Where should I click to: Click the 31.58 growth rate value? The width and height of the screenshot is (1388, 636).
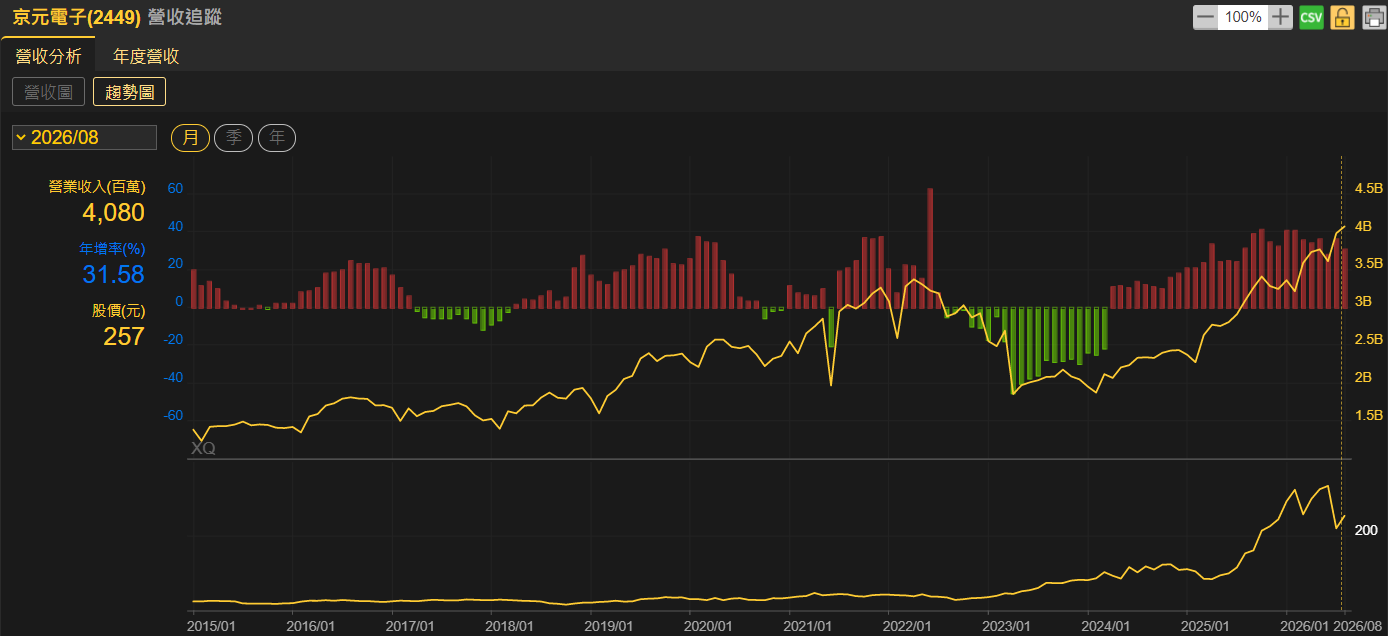tap(113, 274)
